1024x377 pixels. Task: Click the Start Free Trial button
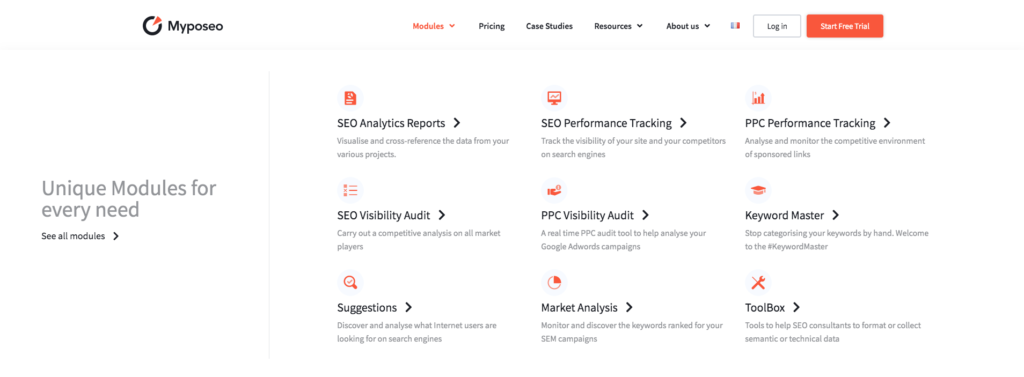844,26
